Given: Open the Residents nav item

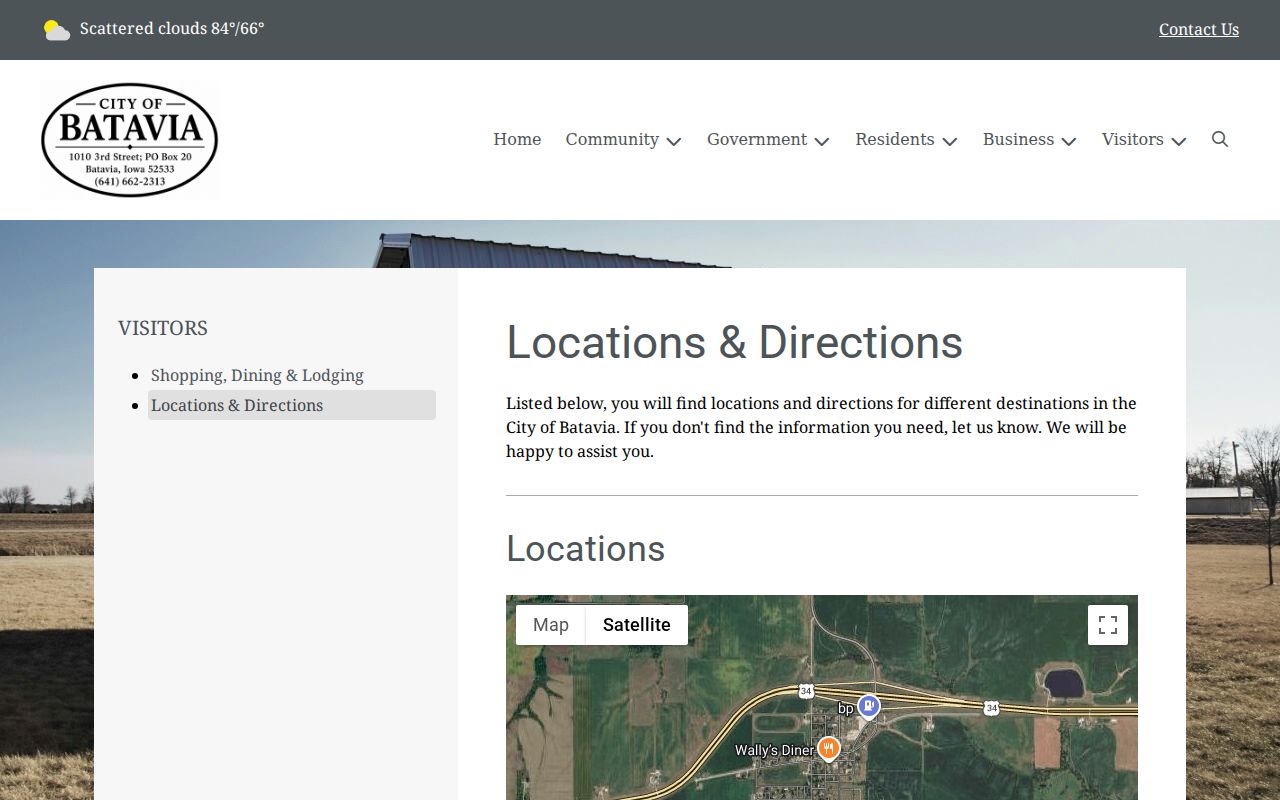Looking at the screenshot, I should coord(895,139).
